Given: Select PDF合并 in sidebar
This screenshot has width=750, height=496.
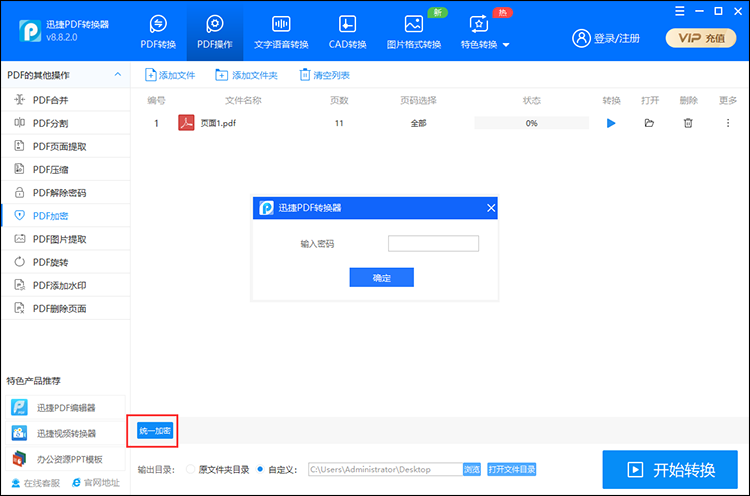Looking at the screenshot, I should pyautogui.click(x=66, y=100).
